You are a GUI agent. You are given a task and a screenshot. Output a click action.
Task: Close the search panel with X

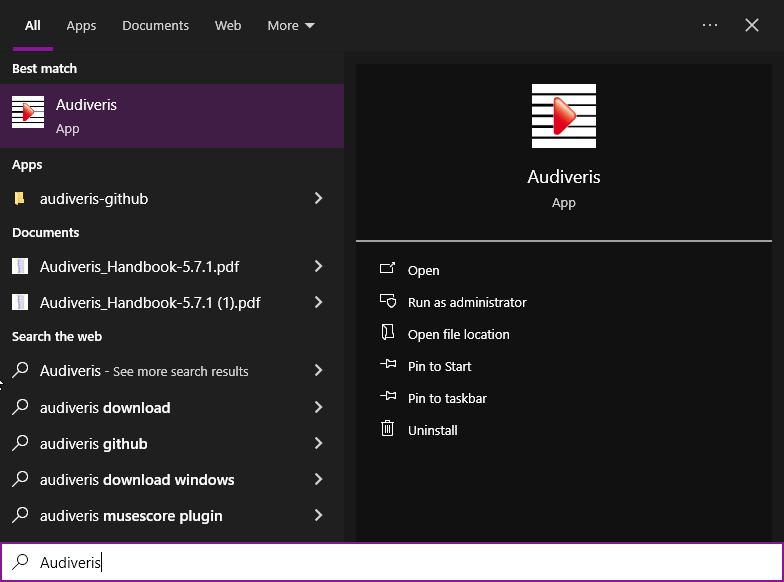coord(752,25)
